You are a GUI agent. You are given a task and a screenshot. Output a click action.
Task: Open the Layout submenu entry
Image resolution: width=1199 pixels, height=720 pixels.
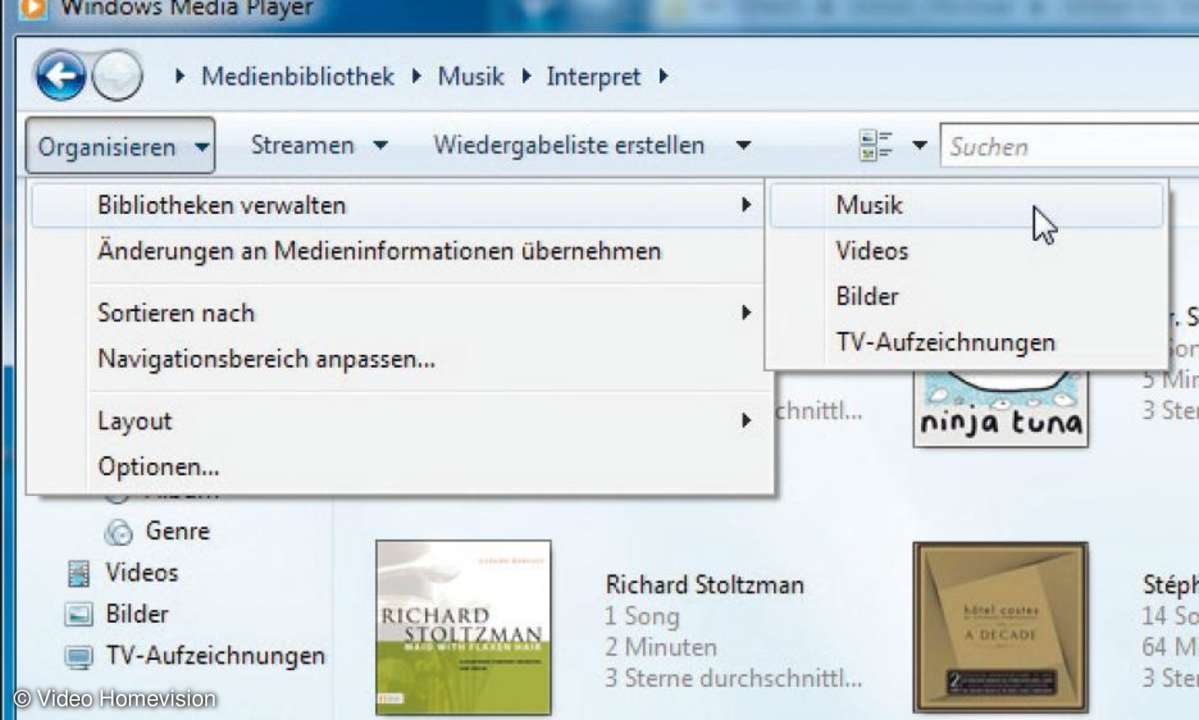pos(398,420)
